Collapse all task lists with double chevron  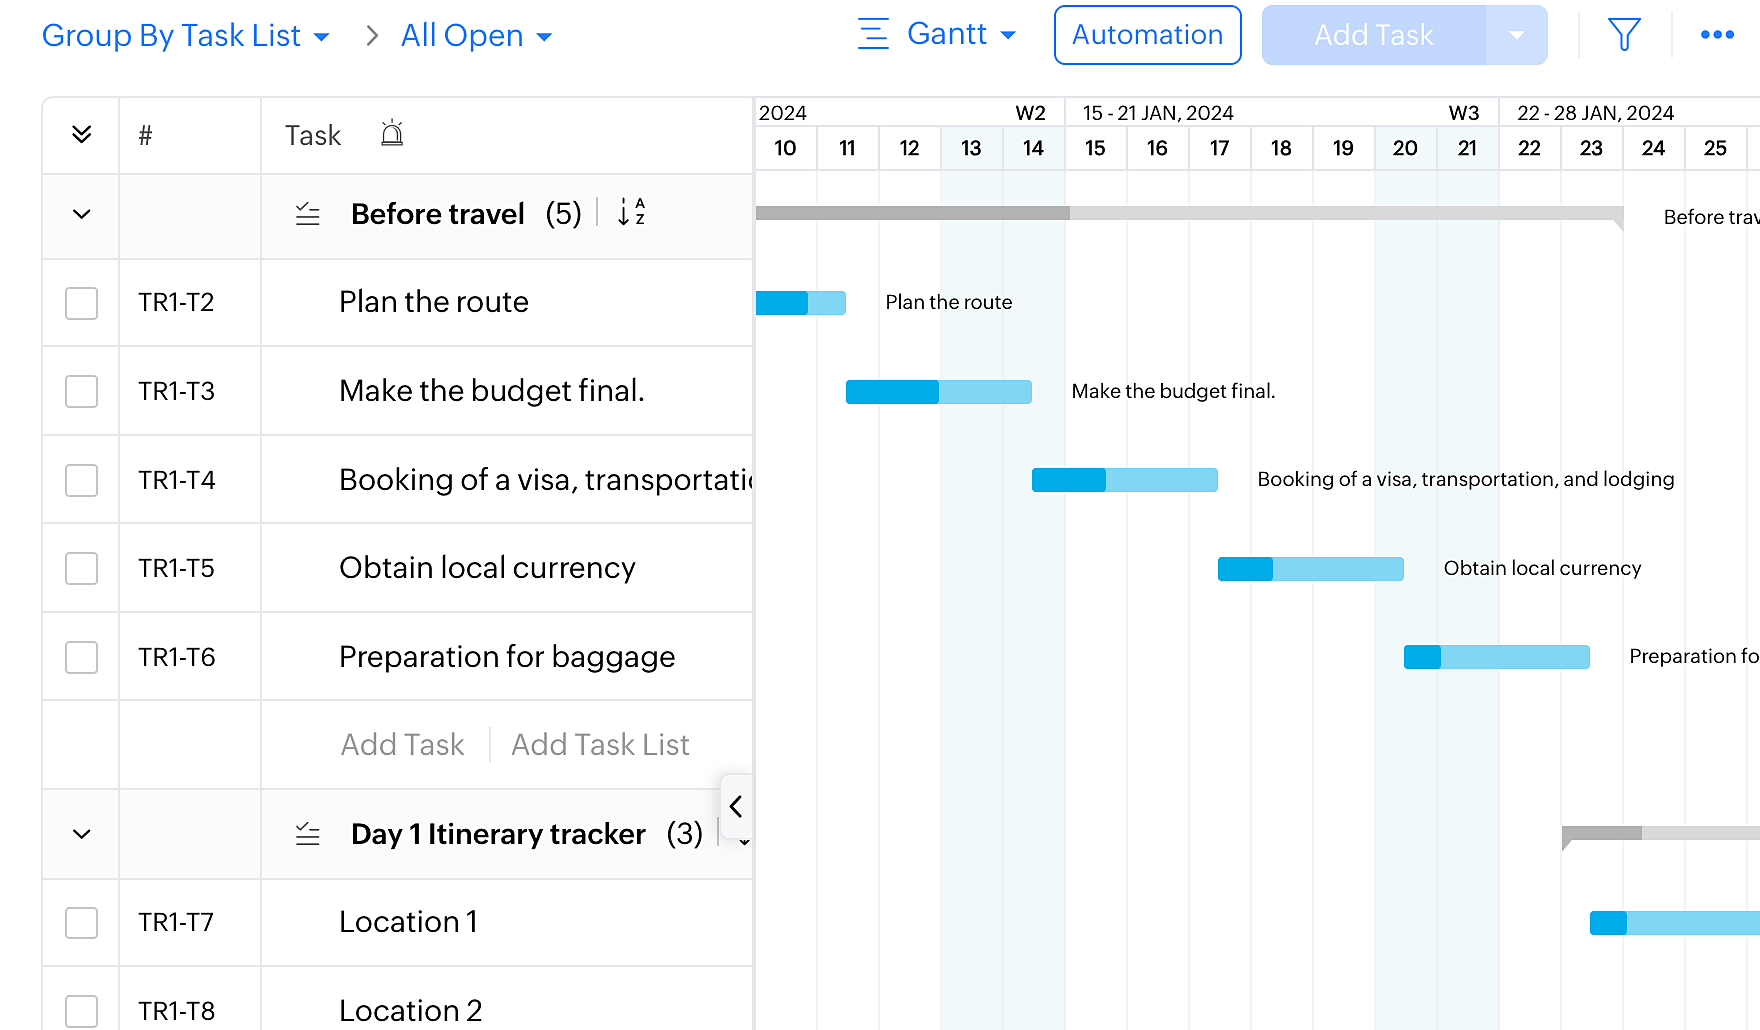point(82,135)
